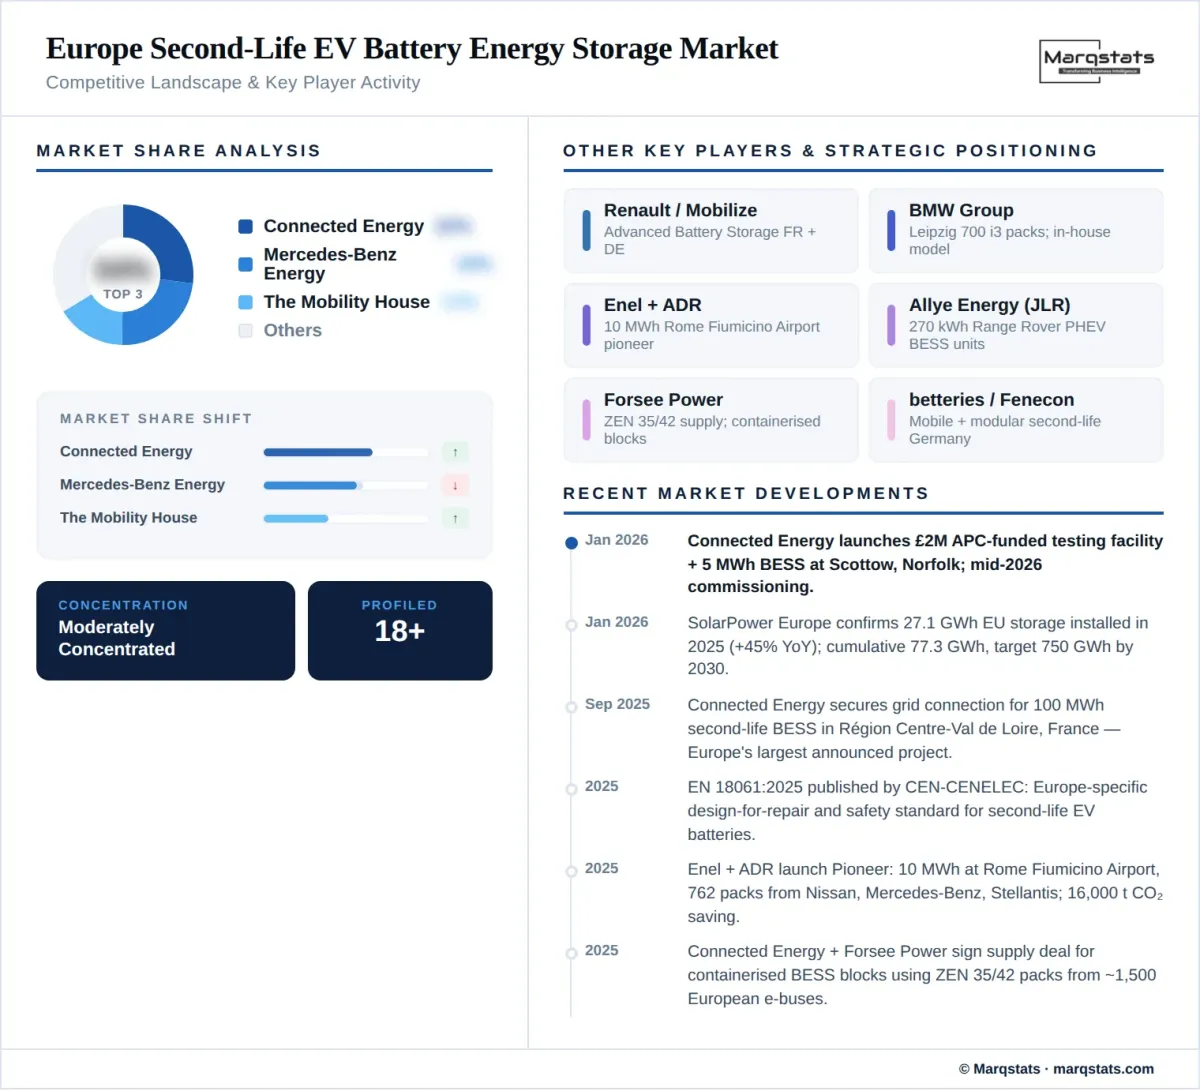Click the Sep 2025 timeline dot
This screenshot has width=1200, height=1091.
point(571,707)
